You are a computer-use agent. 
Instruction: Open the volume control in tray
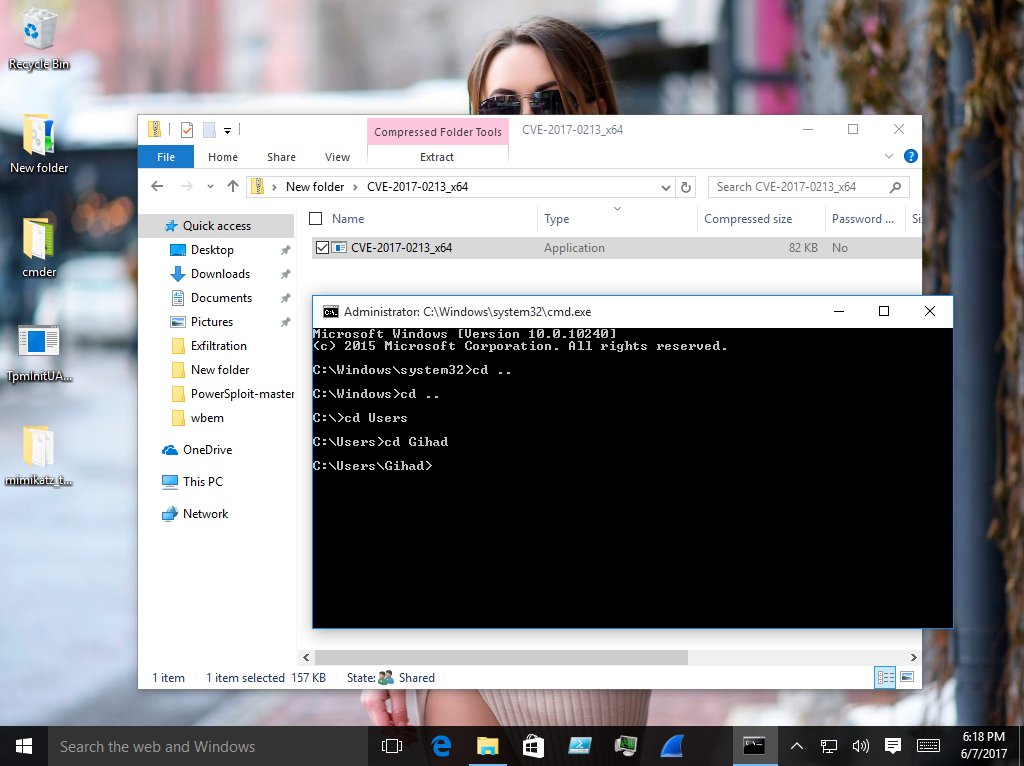(x=860, y=746)
